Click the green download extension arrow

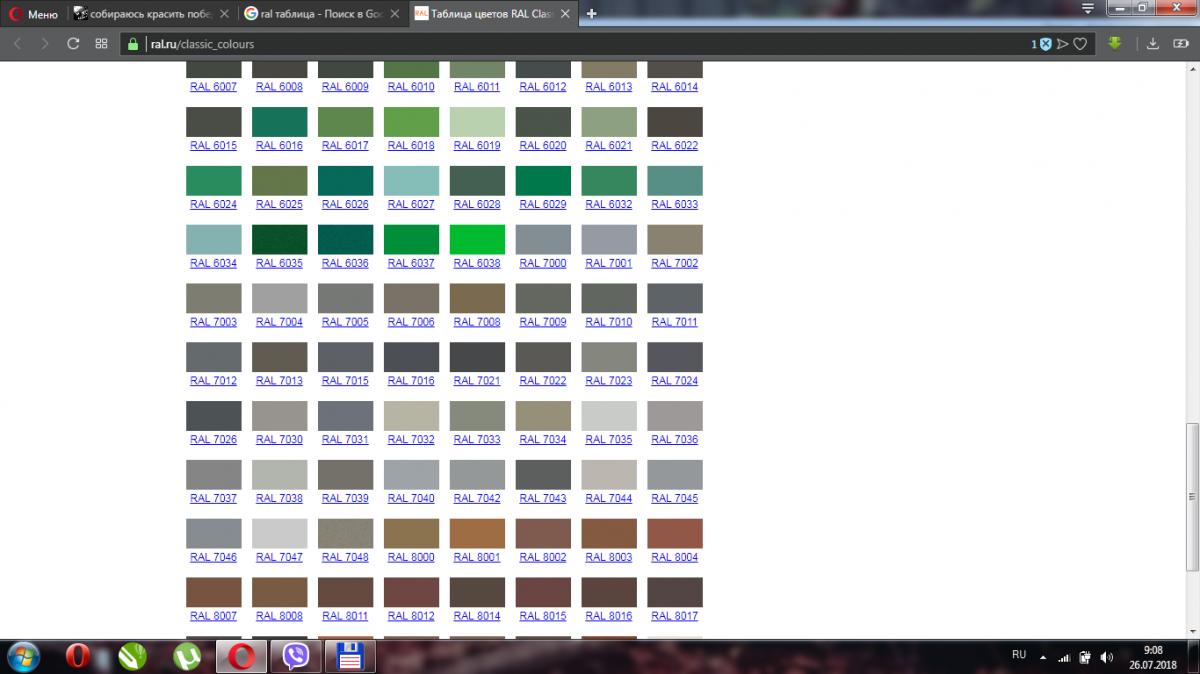click(x=1115, y=44)
